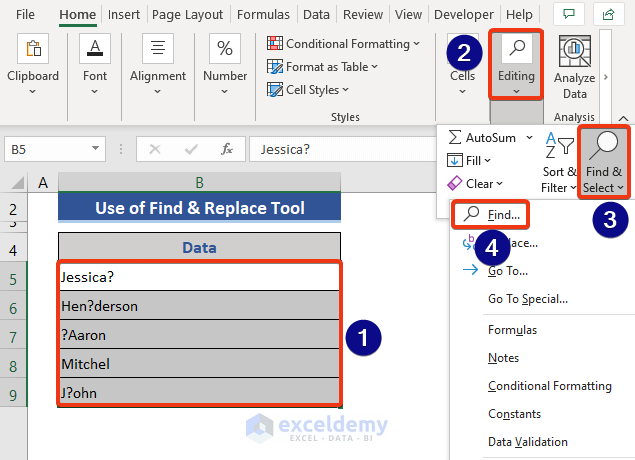The height and width of the screenshot is (460, 635).
Task: Expand the Alignment group chevron
Action: click(x=158, y=92)
